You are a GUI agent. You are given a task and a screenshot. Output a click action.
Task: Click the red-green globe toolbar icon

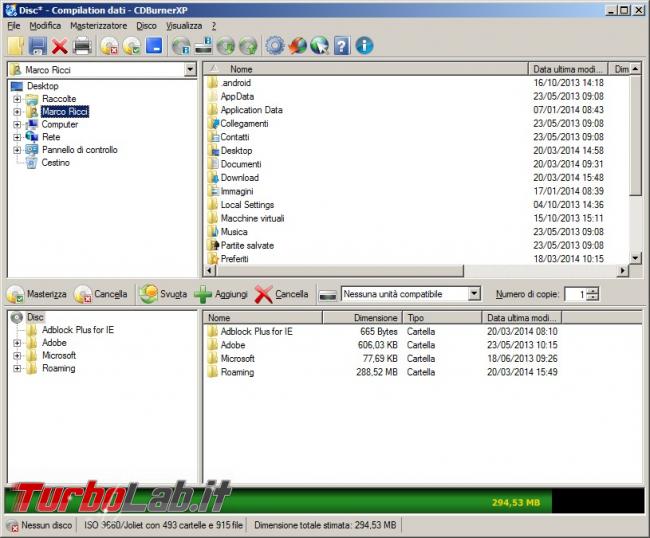pyautogui.click(x=298, y=46)
